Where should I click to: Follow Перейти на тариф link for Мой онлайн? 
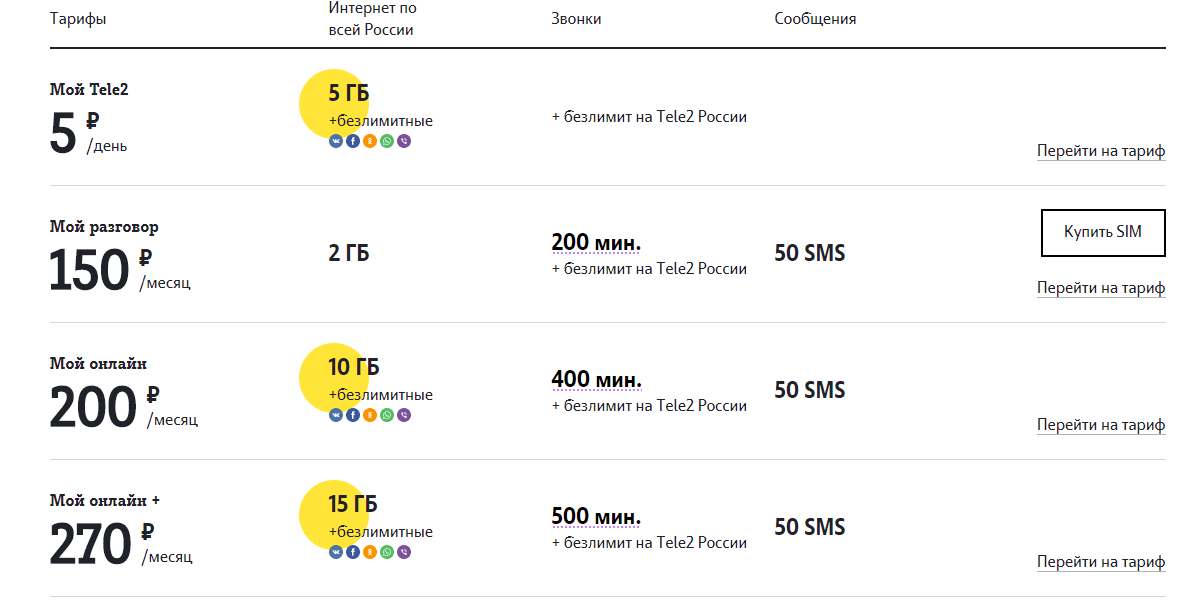(x=1101, y=425)
